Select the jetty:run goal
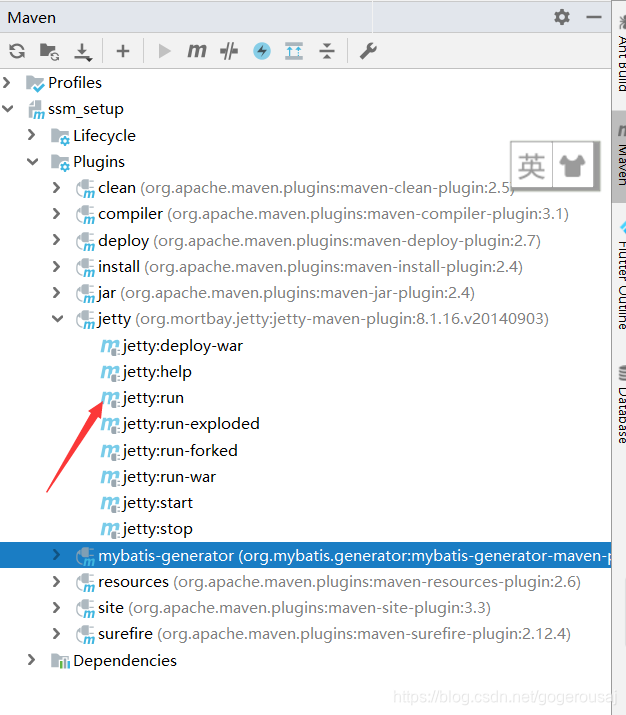626x715 pixels. (x=153, y=398)
